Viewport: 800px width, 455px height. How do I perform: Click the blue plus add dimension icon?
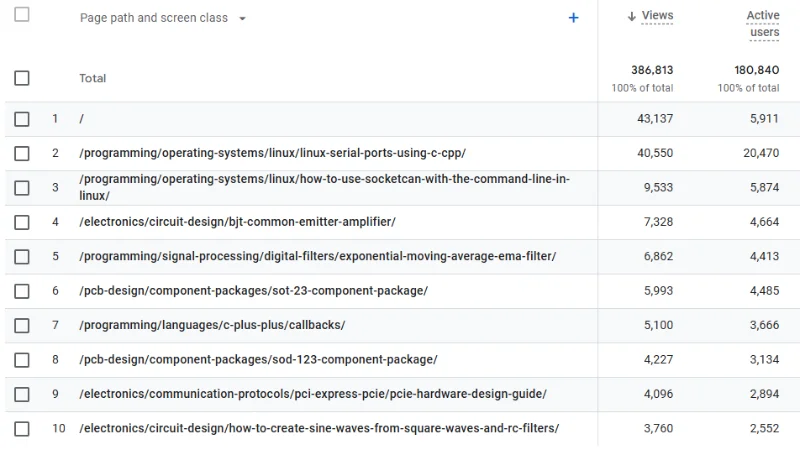pos(573,18)
